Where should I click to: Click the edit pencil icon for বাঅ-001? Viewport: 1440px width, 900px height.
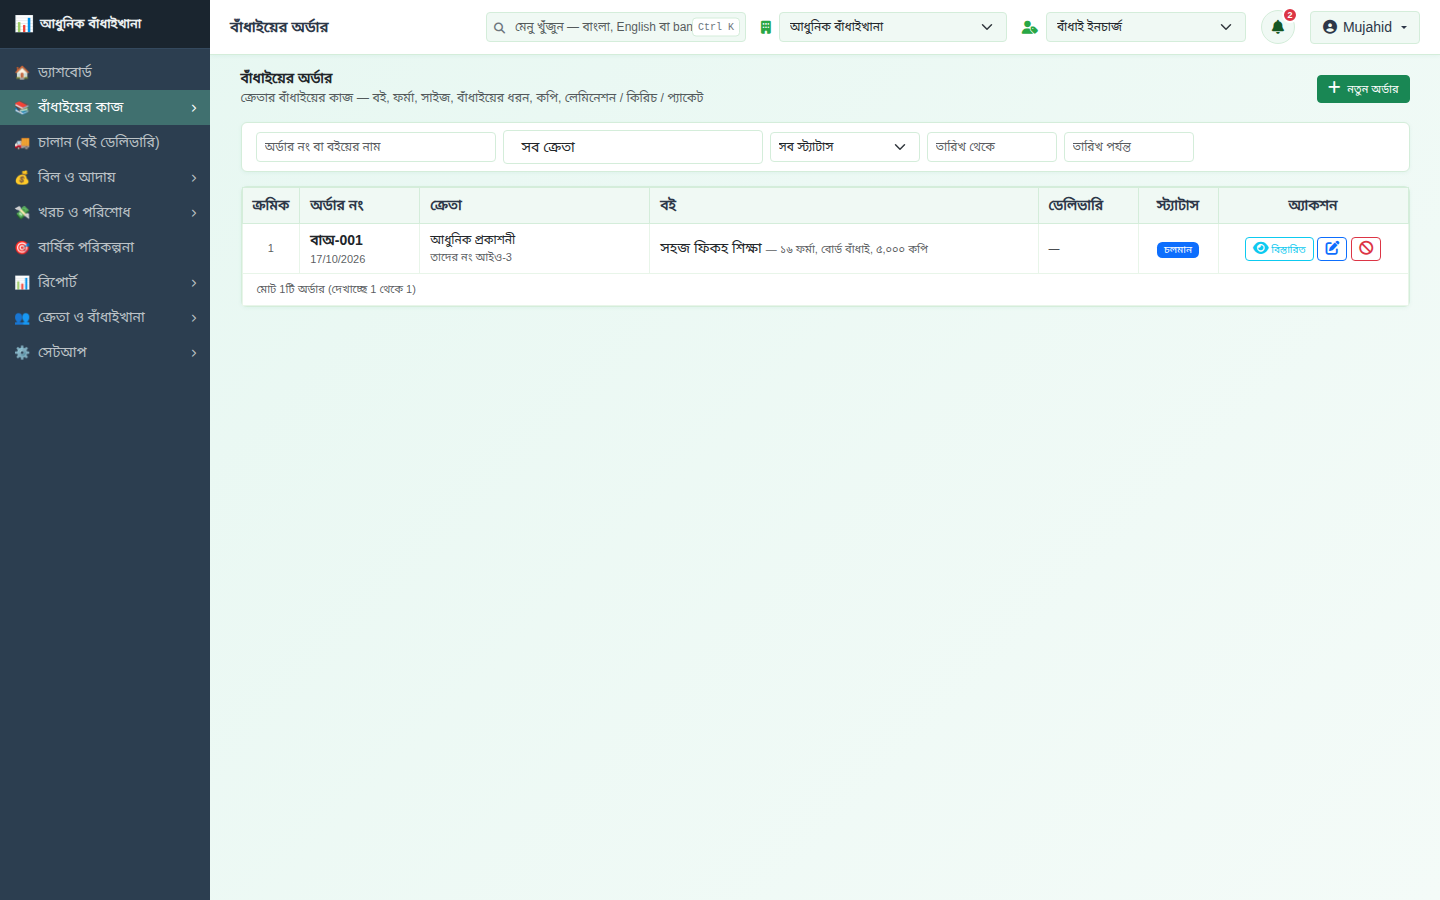[1332, 249]
